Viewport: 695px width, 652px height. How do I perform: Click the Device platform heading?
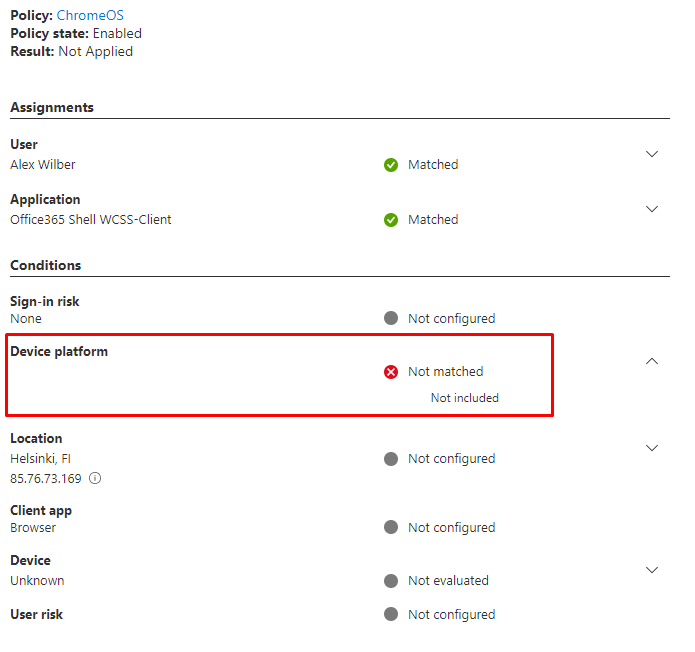coord(59,352)
